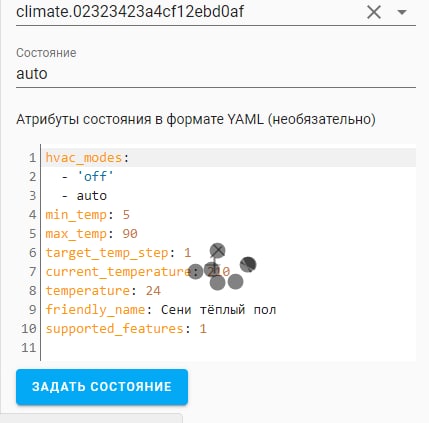This screenshot has height=423, width=429.
Task: Place cursor on max_temp value 90
Action: [x=130, y=234]
